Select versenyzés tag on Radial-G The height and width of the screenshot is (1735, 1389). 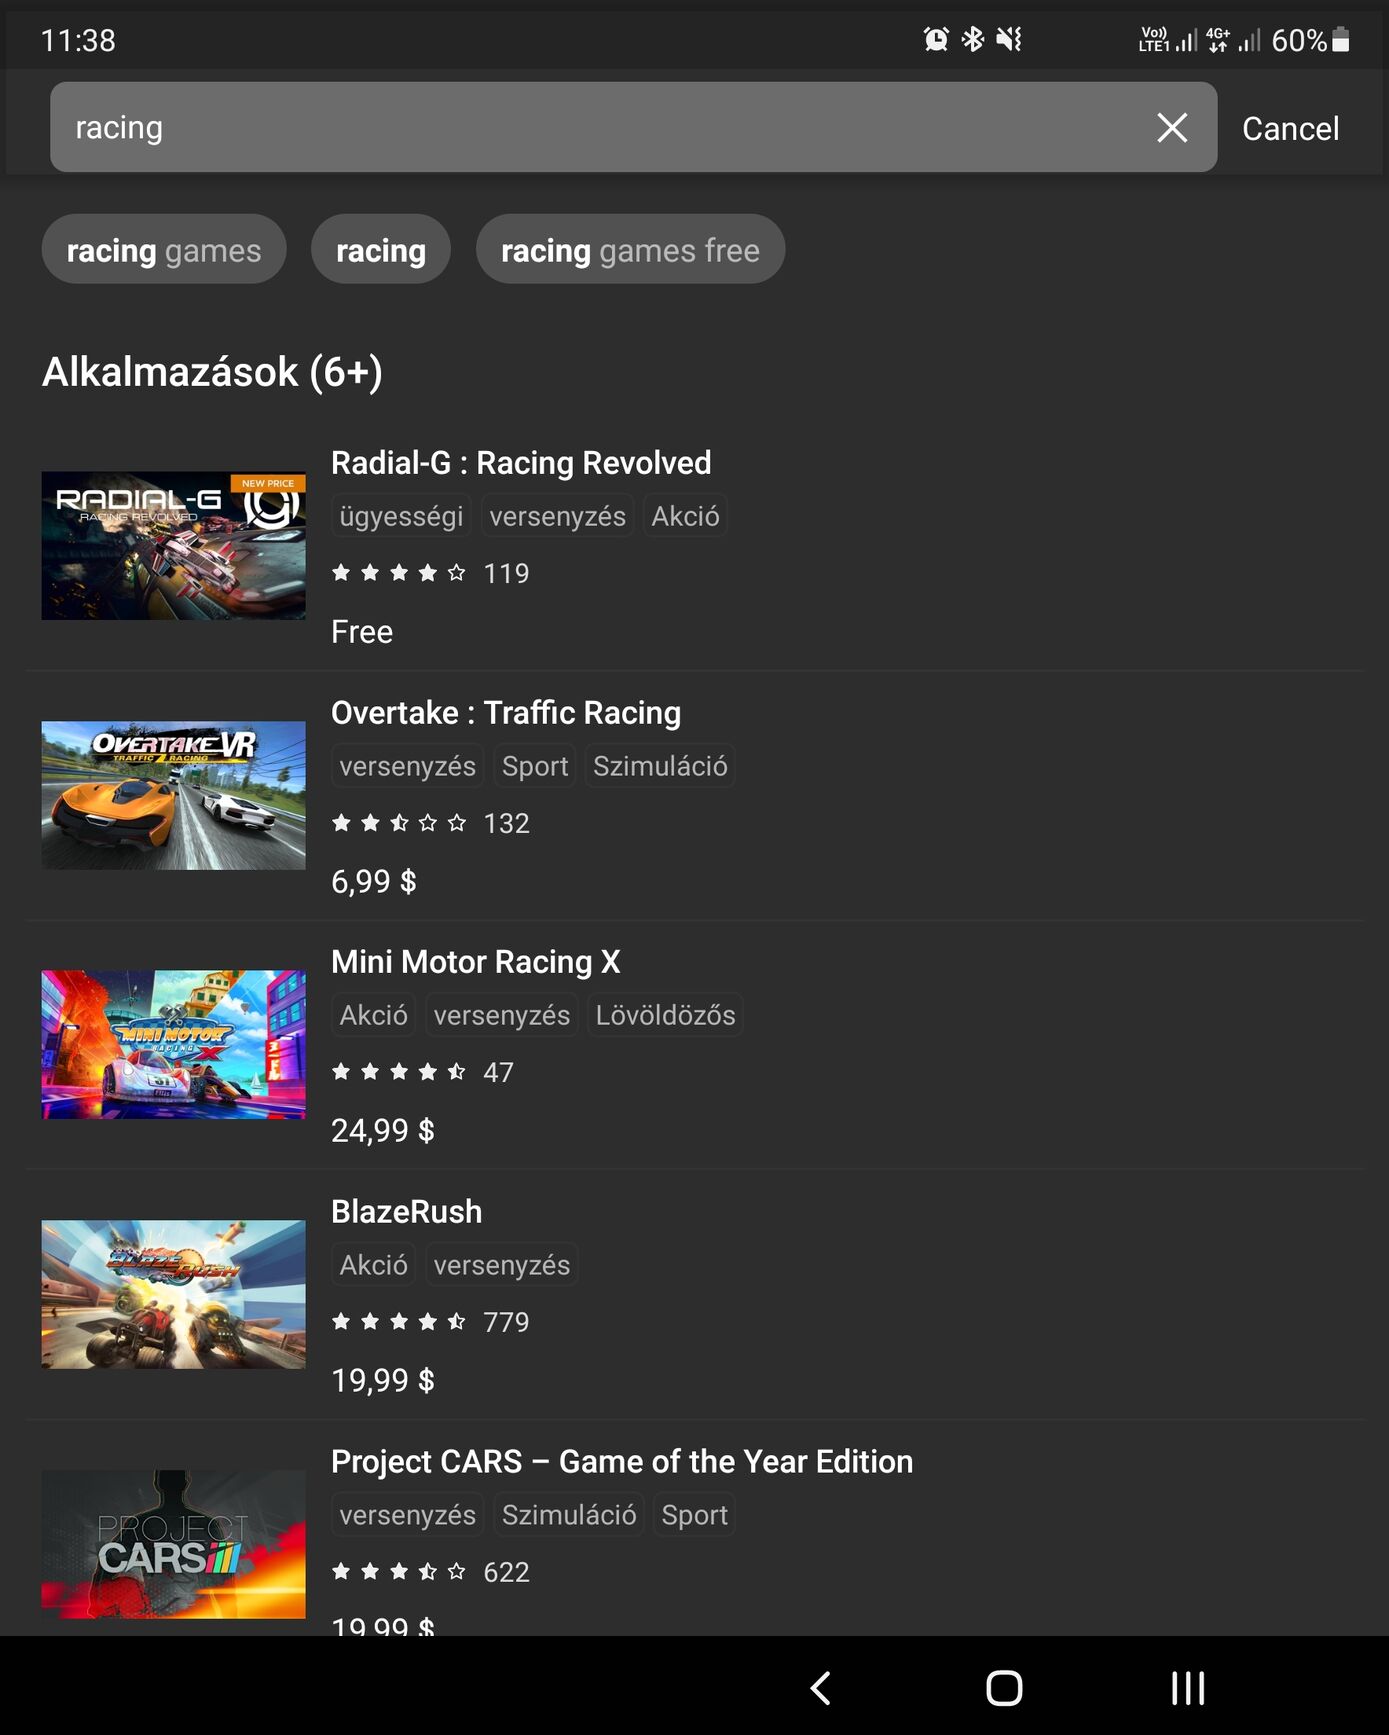[557, 516]
